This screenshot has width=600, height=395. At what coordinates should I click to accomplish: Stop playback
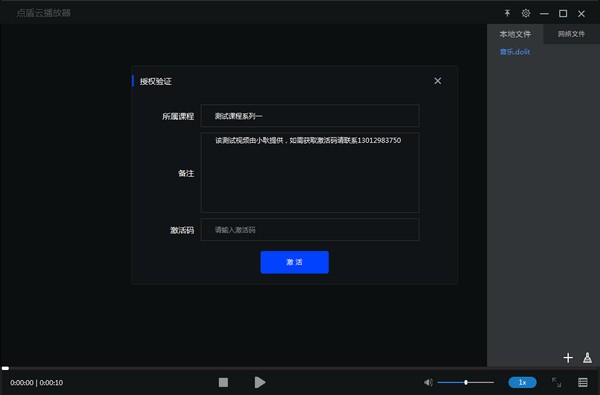223,382
